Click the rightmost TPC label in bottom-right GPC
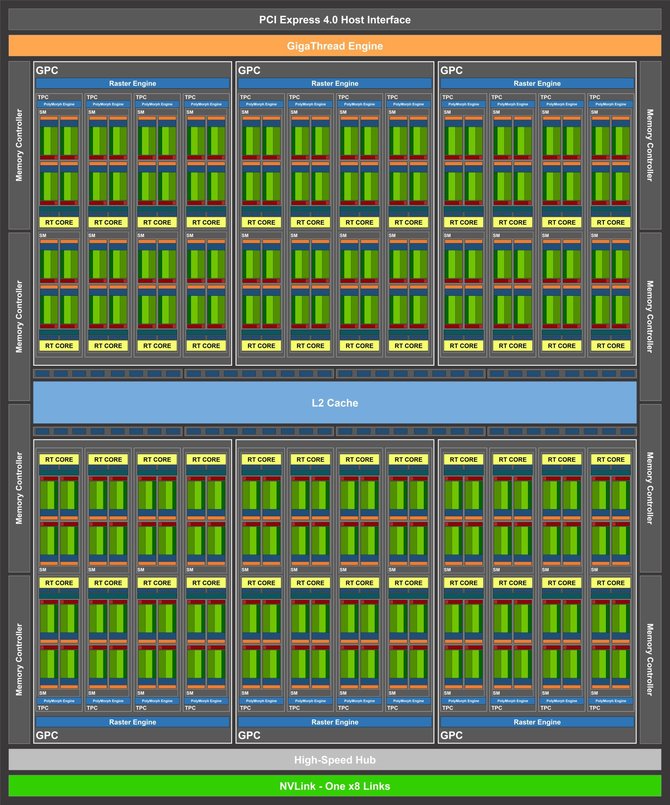Image resolution: width=670 pixels, height=805 pixels. 595,708
